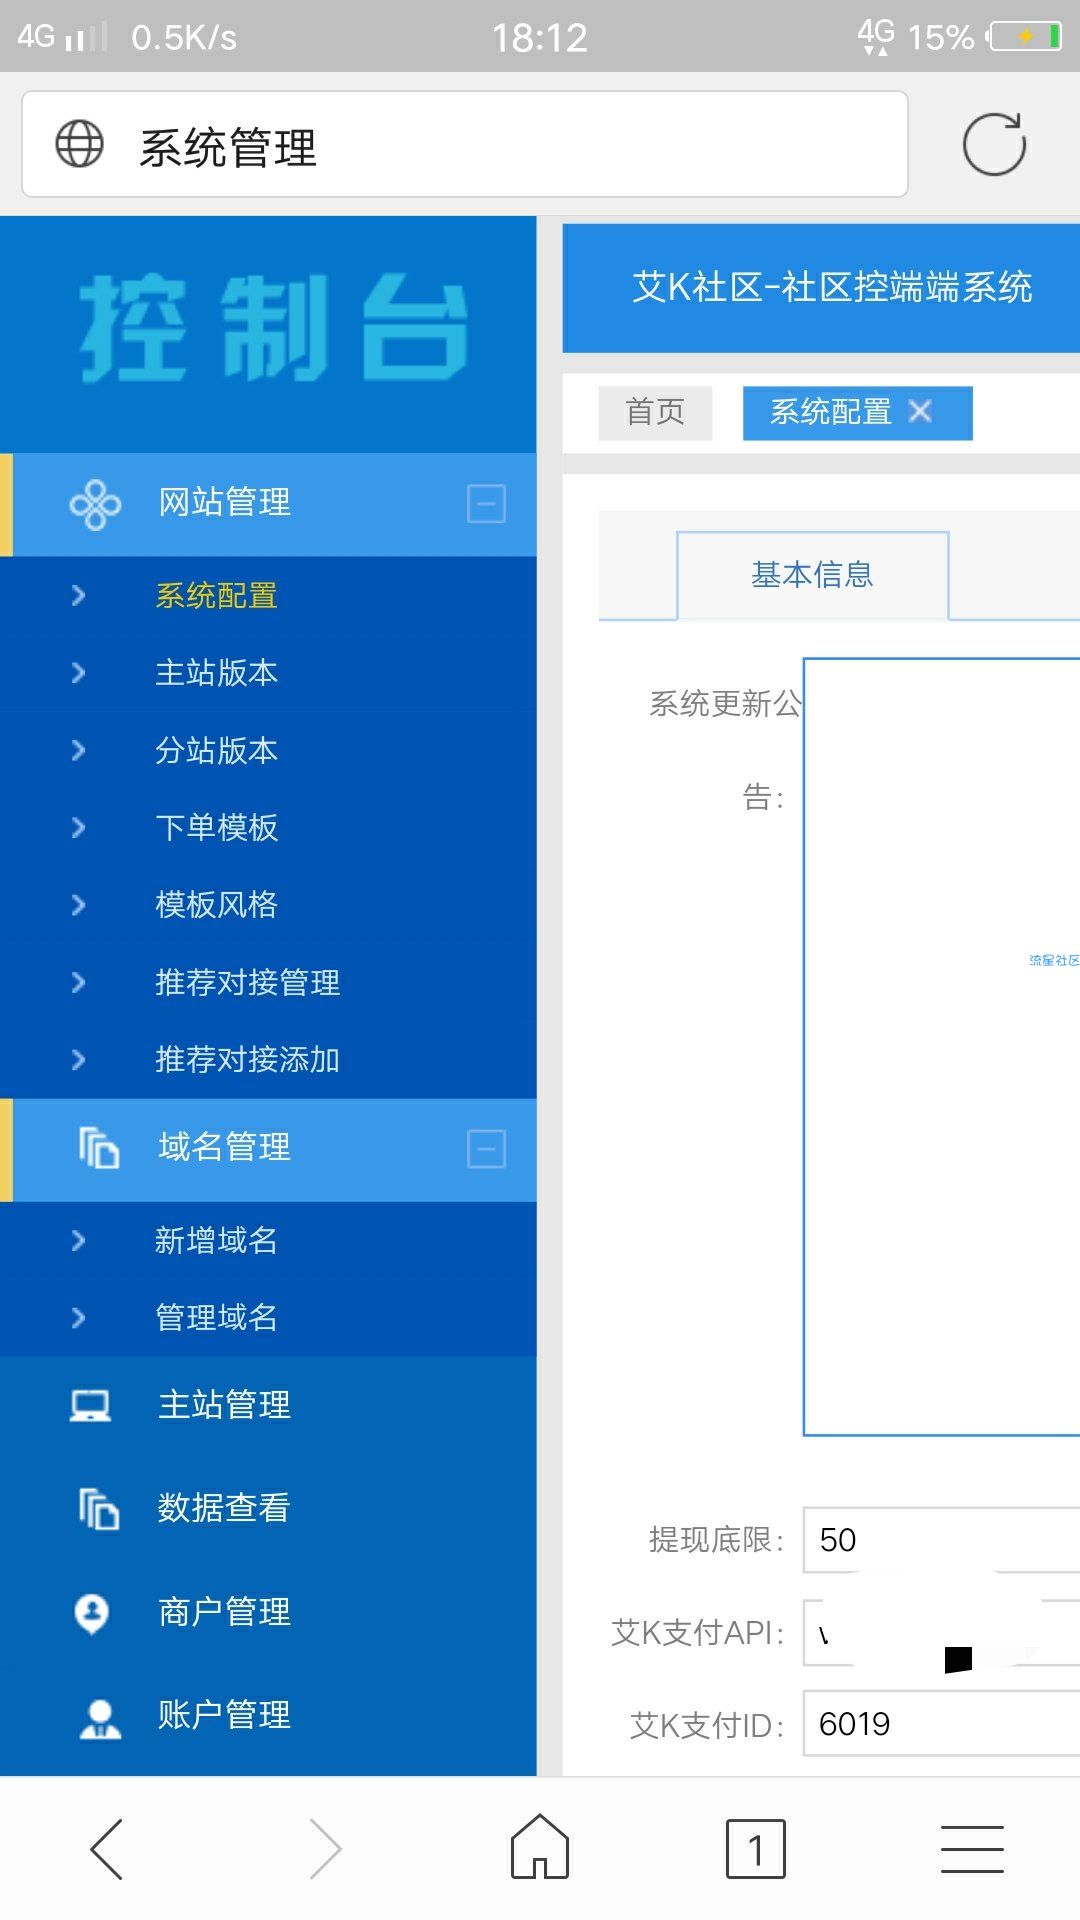Click the 账户管理 user icon
This screenshot has height=1920, width=1080.
click(x=100, y=1718)
